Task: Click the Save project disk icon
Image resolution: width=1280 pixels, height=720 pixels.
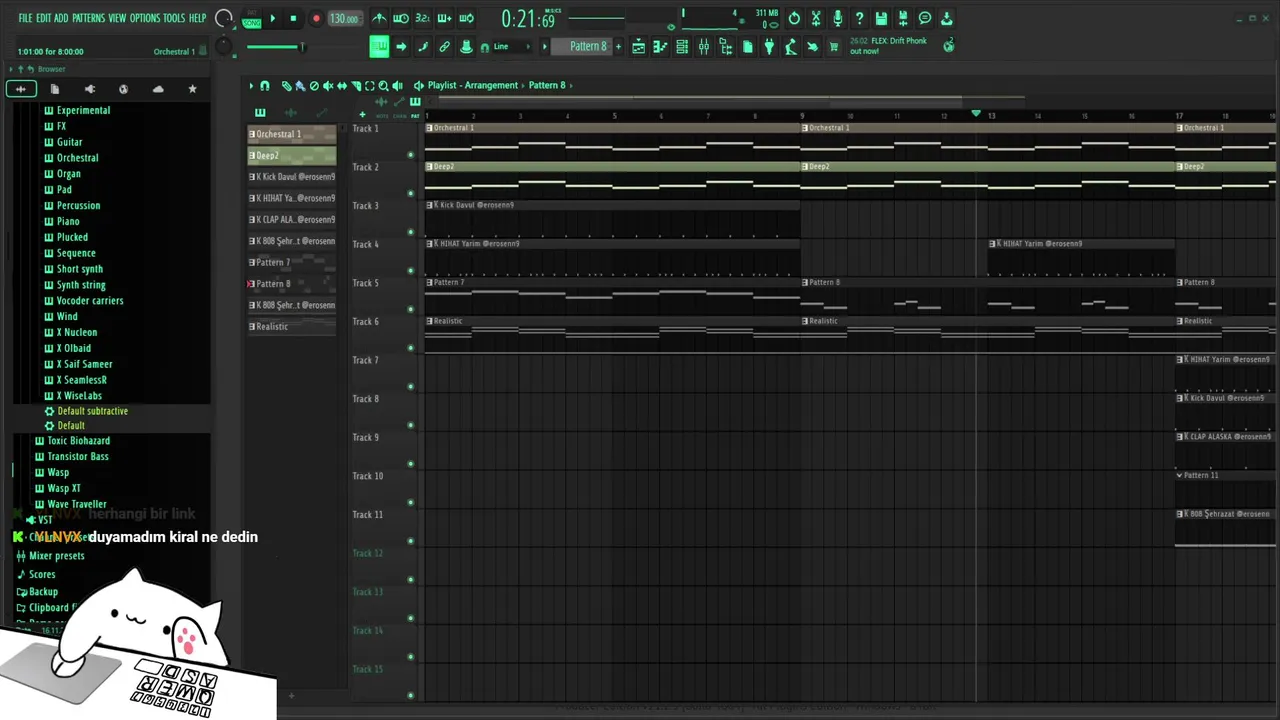Action: 881,18
